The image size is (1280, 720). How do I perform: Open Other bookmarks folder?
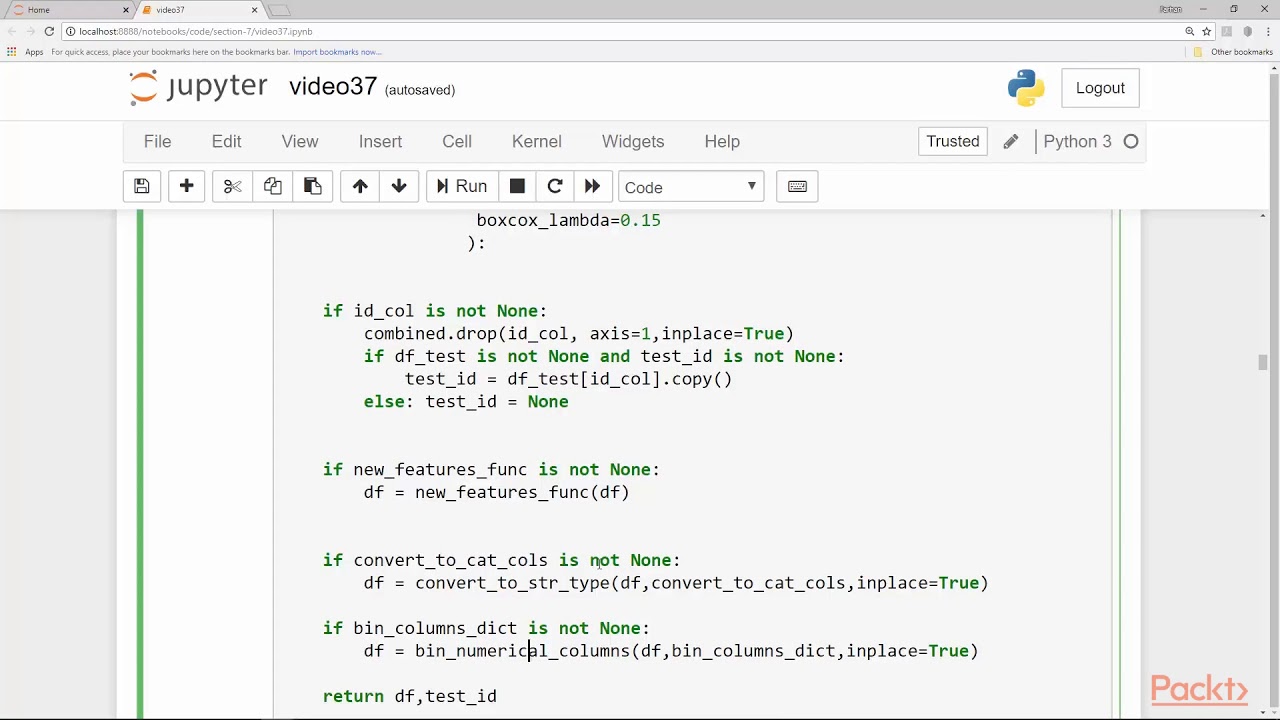tap(1233, 52)
